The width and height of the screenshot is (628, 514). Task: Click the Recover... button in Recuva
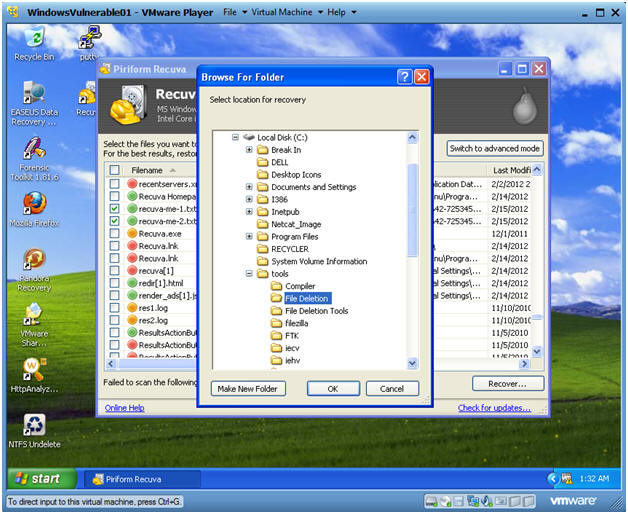[x=508, y=383]
